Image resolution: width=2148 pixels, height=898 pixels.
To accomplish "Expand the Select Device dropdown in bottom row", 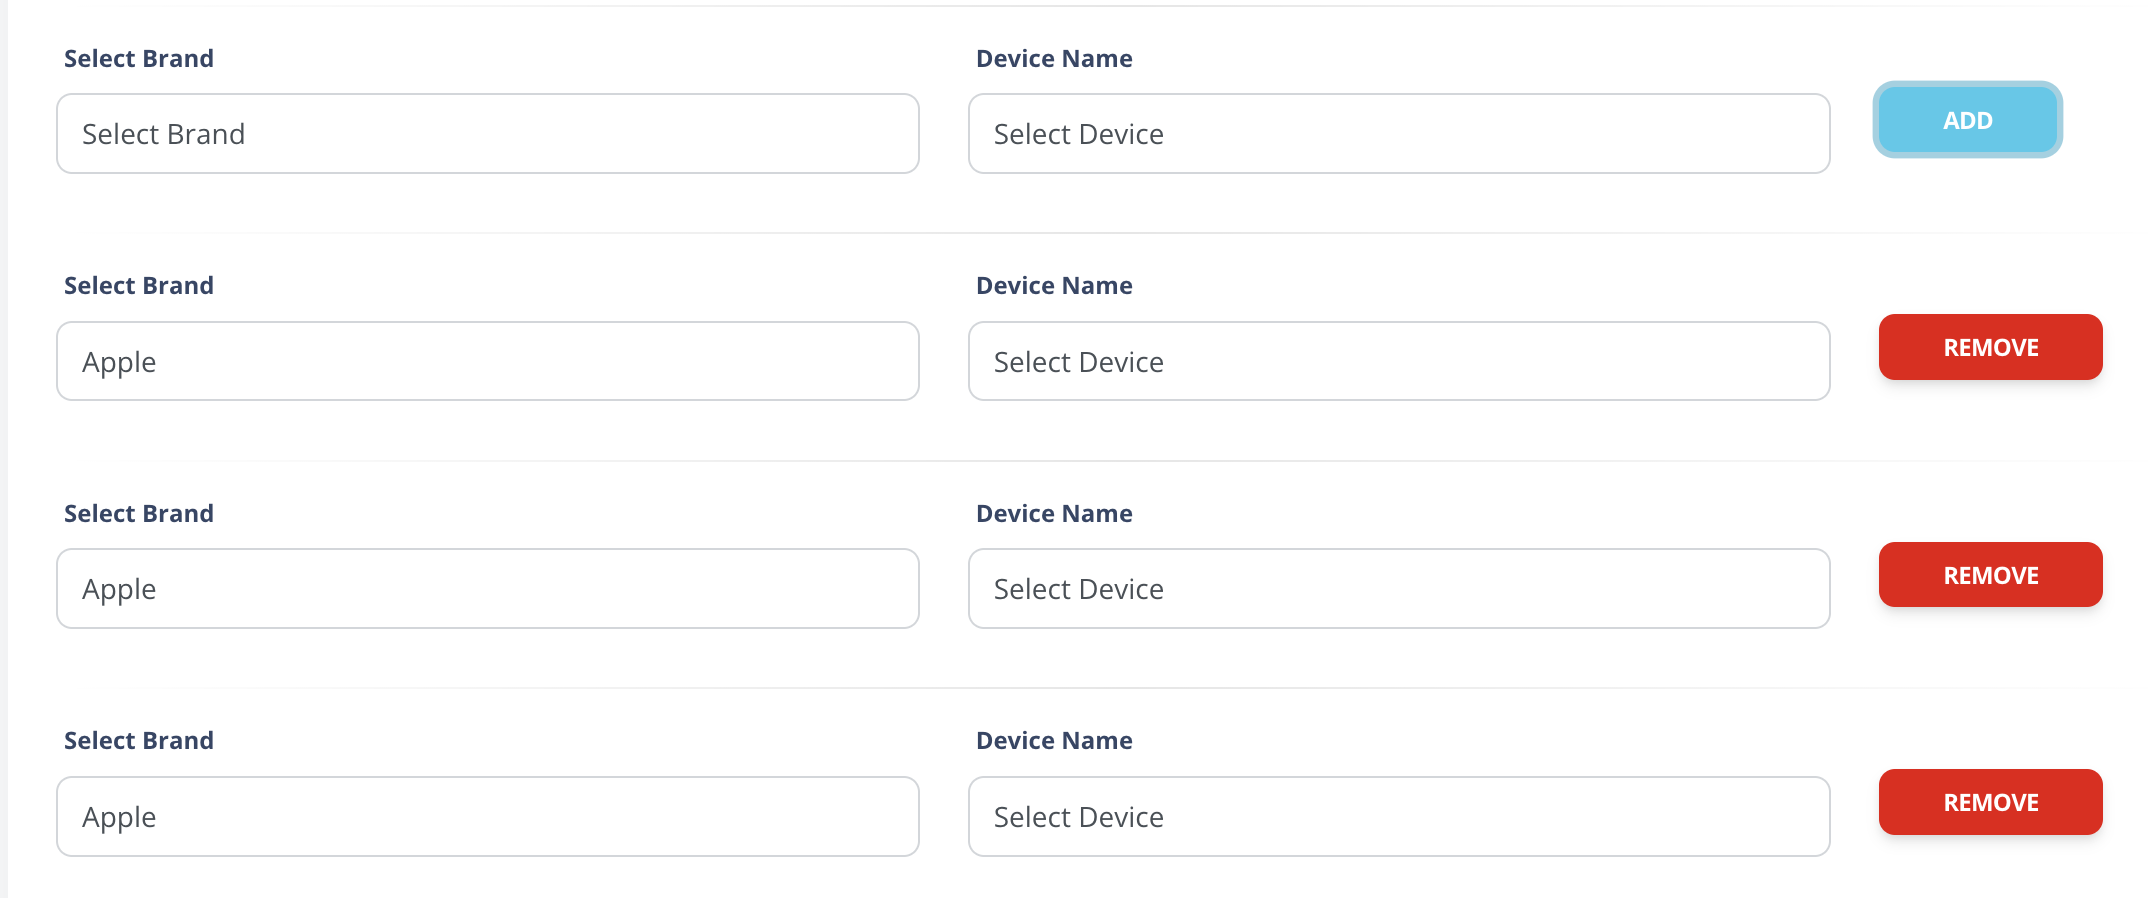I will click(x=1398, y=816).
